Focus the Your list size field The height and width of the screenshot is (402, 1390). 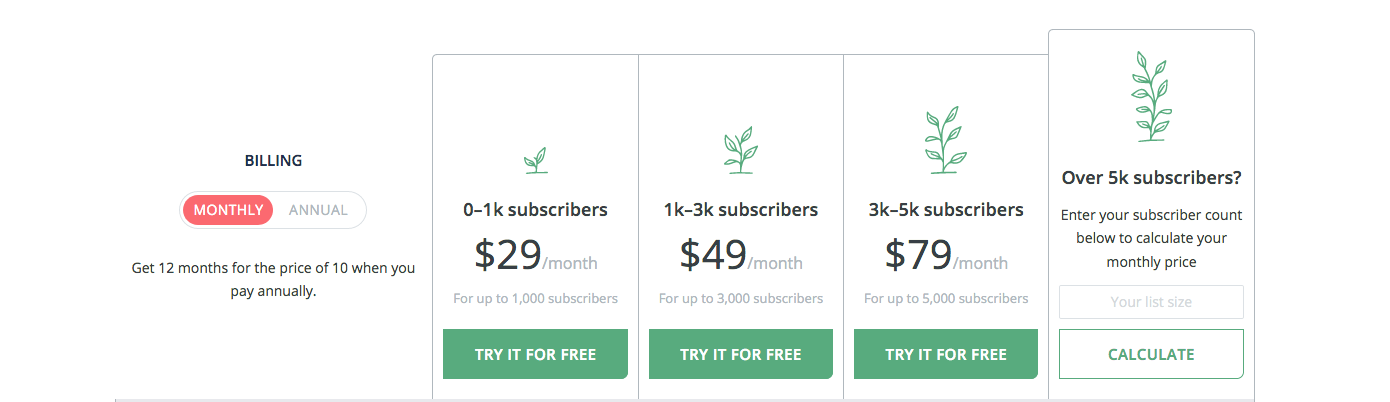(1151, 302)
